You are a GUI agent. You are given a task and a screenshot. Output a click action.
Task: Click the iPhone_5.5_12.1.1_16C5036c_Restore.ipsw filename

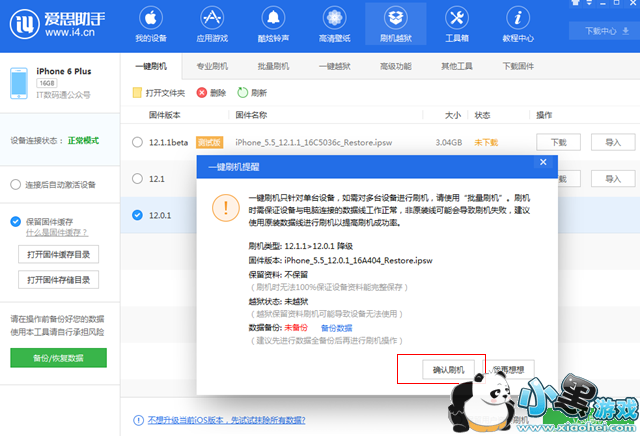pos(313,142)
